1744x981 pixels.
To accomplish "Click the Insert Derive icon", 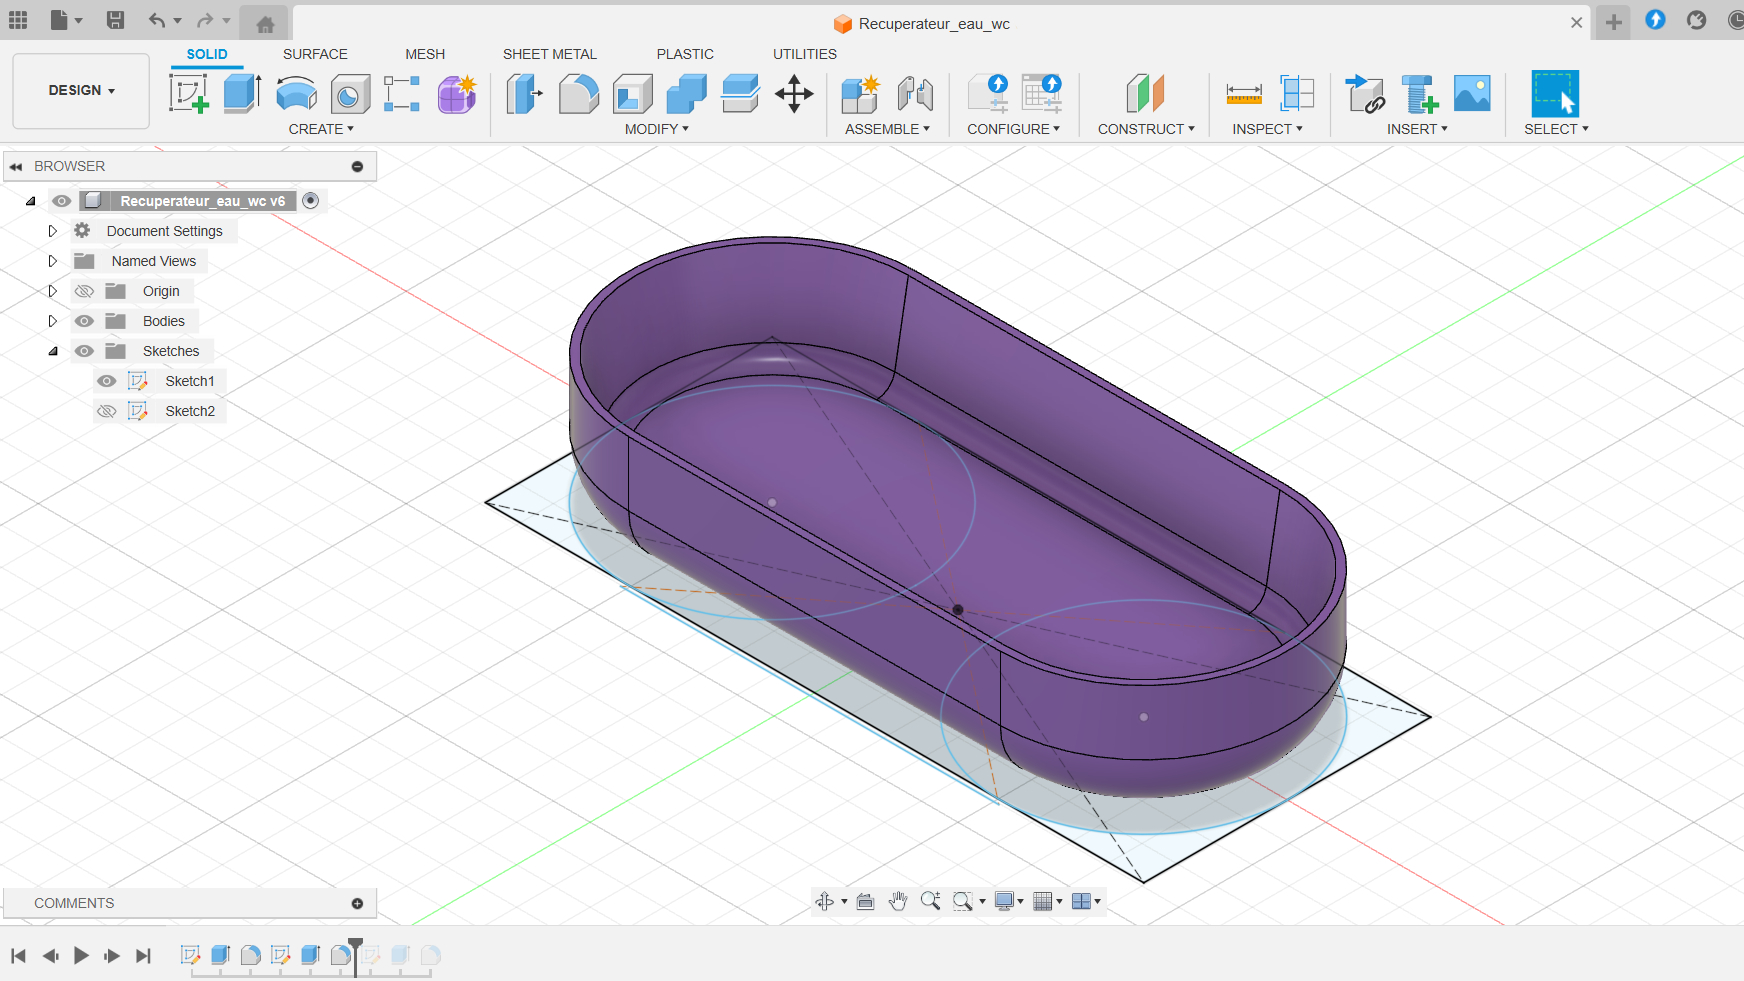I will 1365,94.
